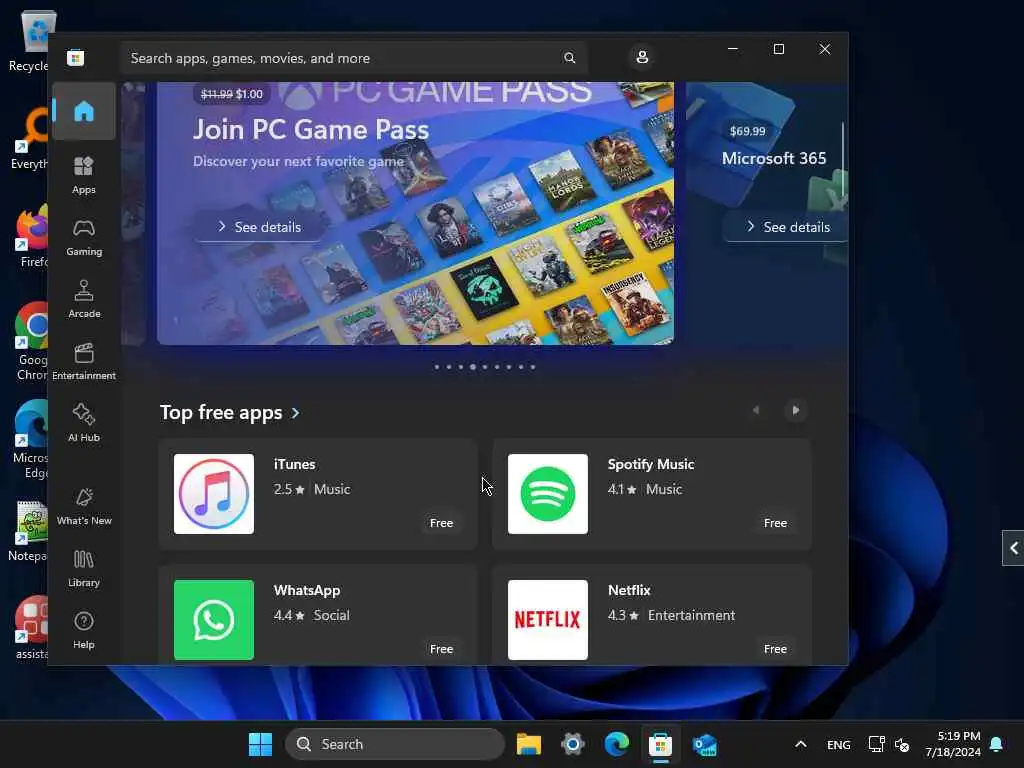
Task: Open the Apps section
Action: (x=84, y=175)
